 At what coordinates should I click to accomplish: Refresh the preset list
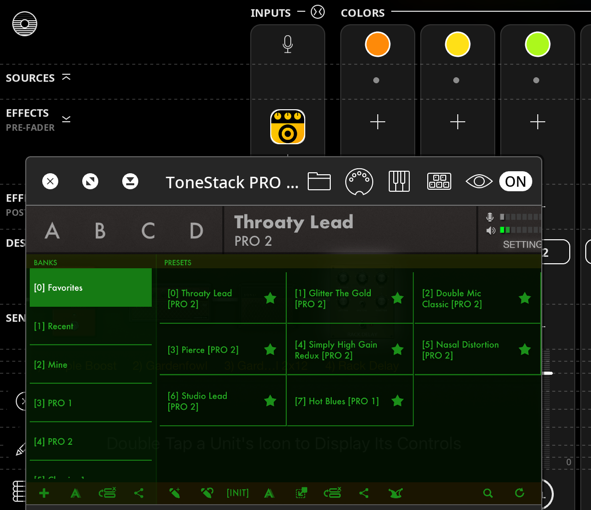[519, 493]
